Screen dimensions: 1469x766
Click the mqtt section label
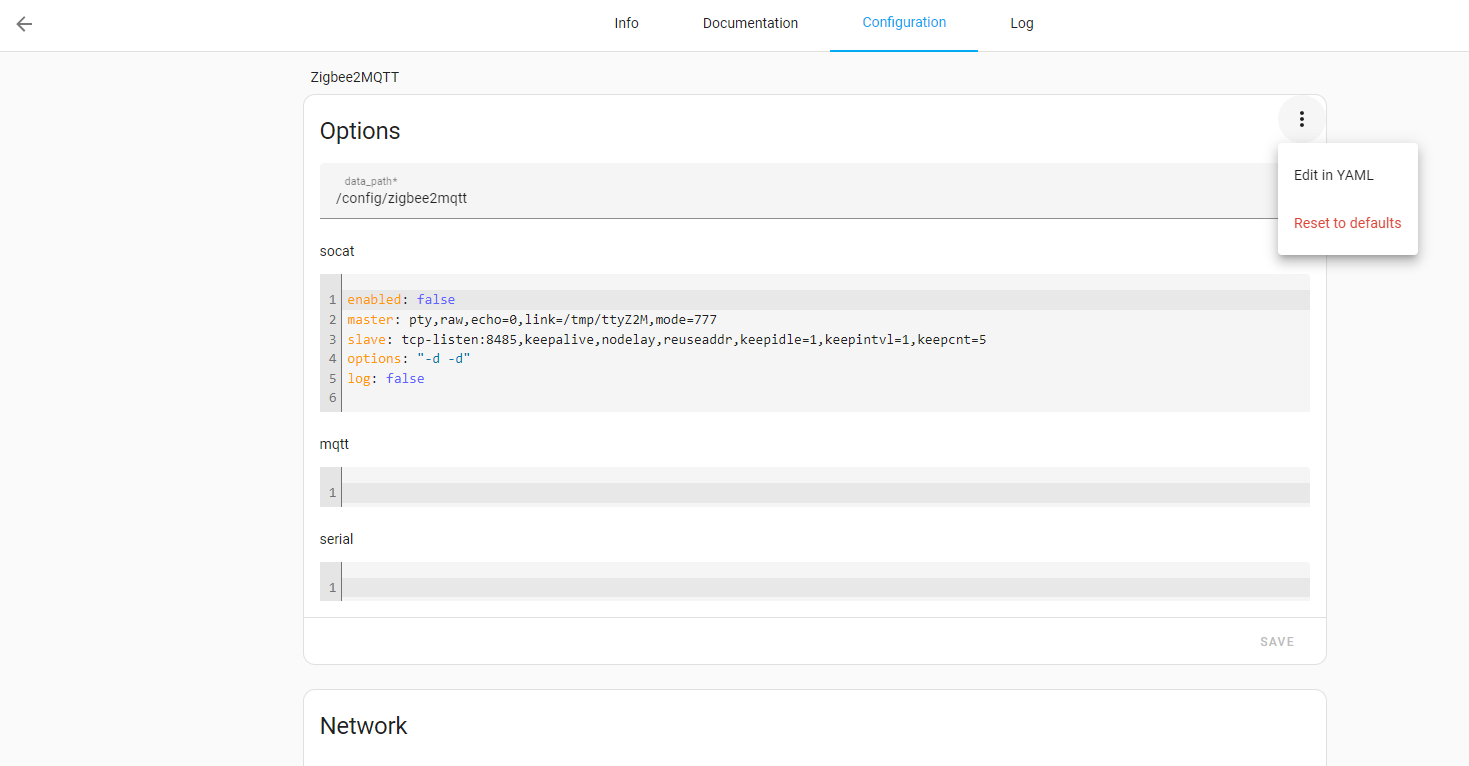click(334, 444)
